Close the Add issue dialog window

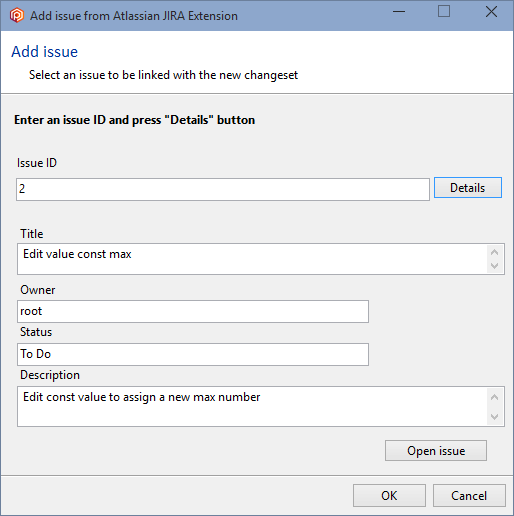tap(491, 12)
